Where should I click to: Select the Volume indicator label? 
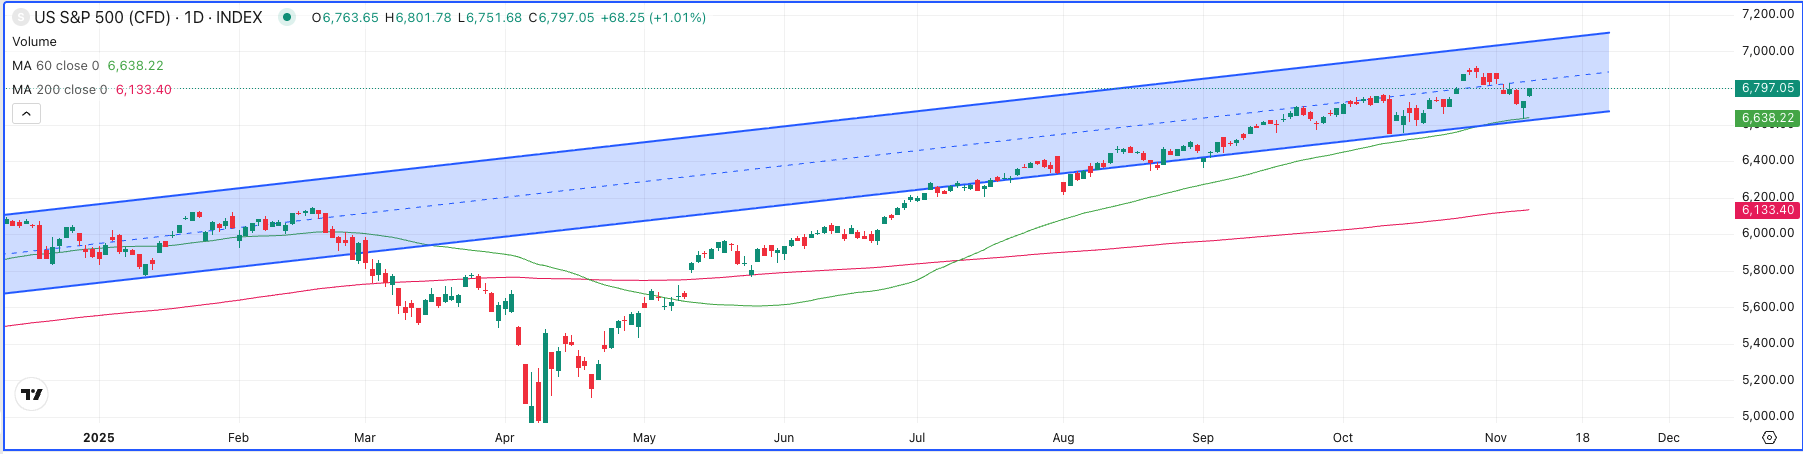tap(34, 41)
